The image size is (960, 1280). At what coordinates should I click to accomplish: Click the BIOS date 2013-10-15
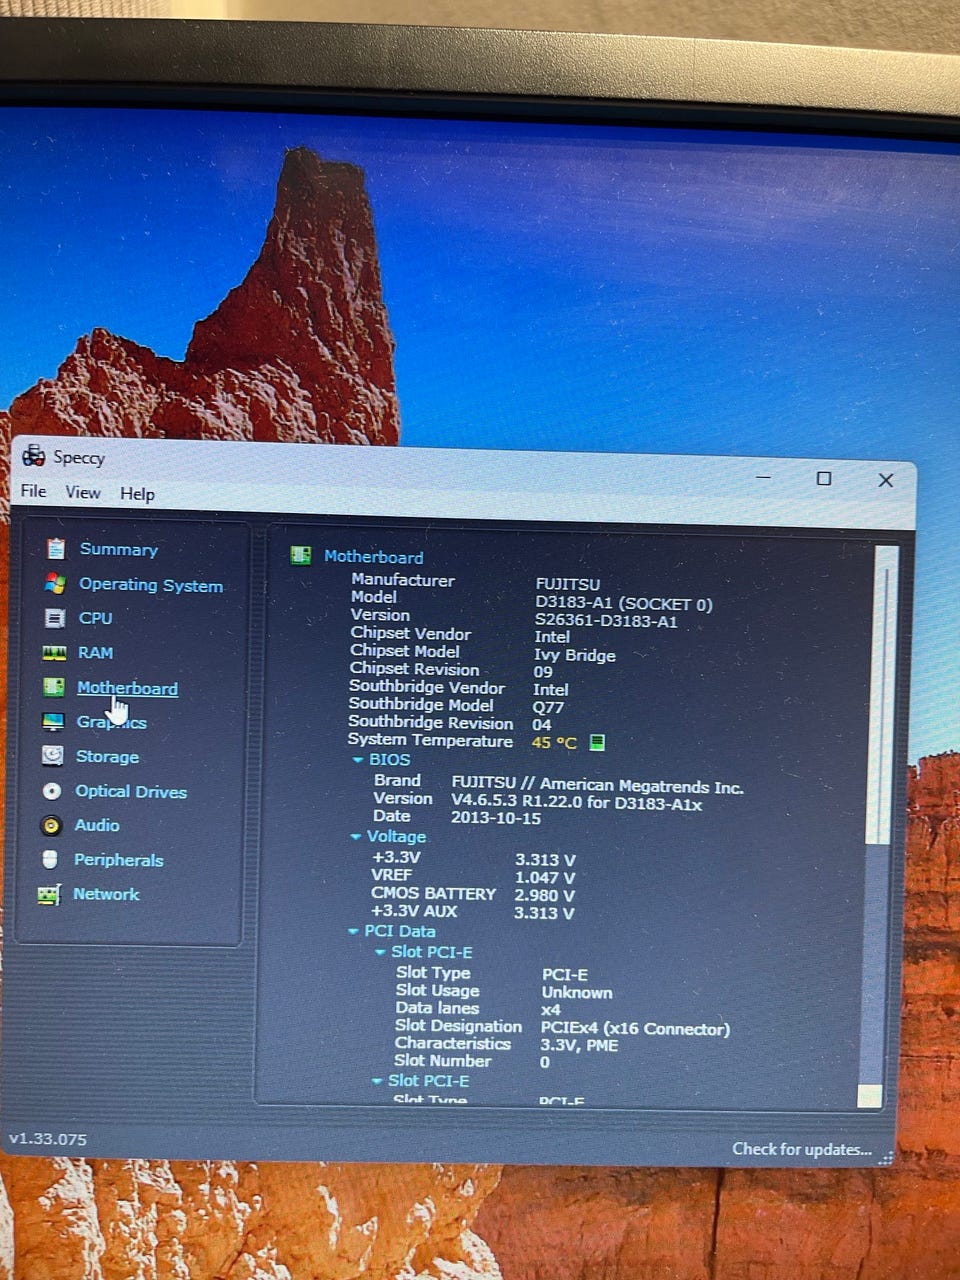pyautogui.click(x=496, y=818)
